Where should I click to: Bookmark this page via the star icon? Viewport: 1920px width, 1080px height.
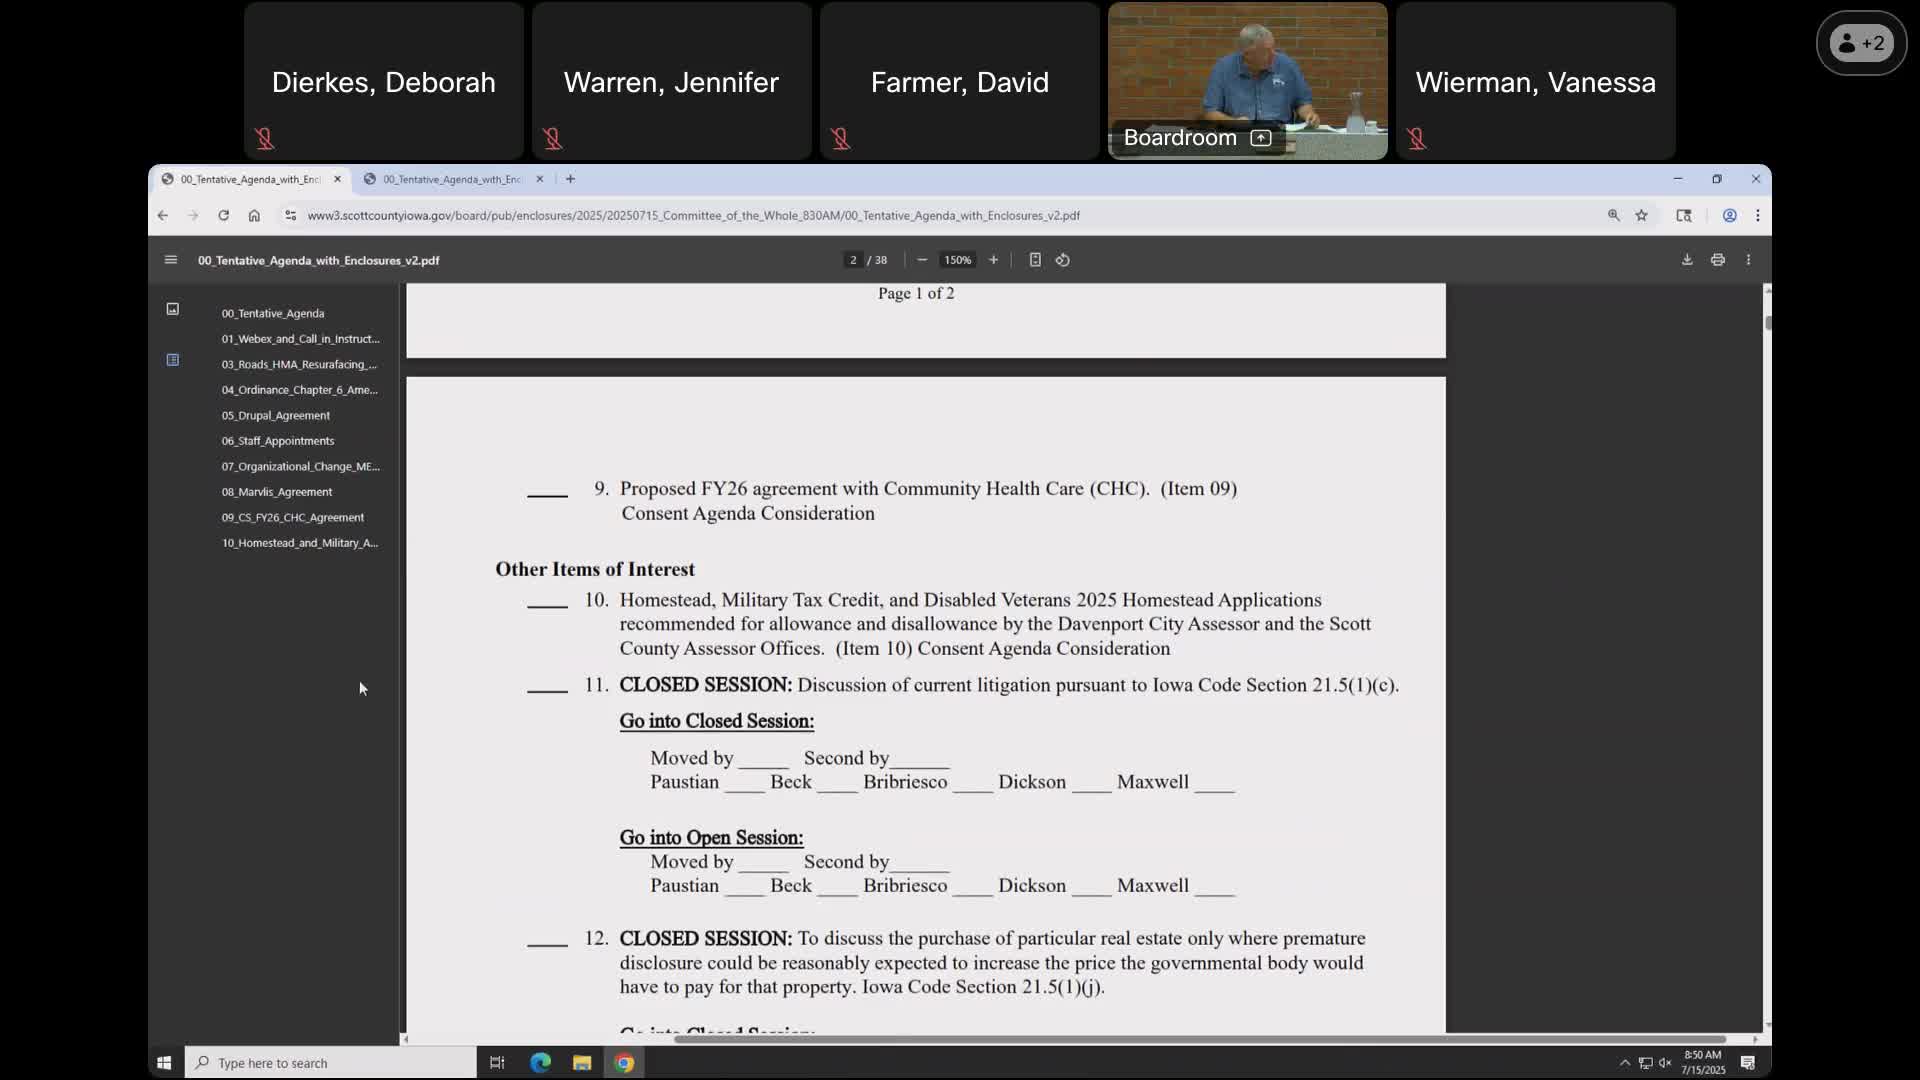(x=1641, y=215)
